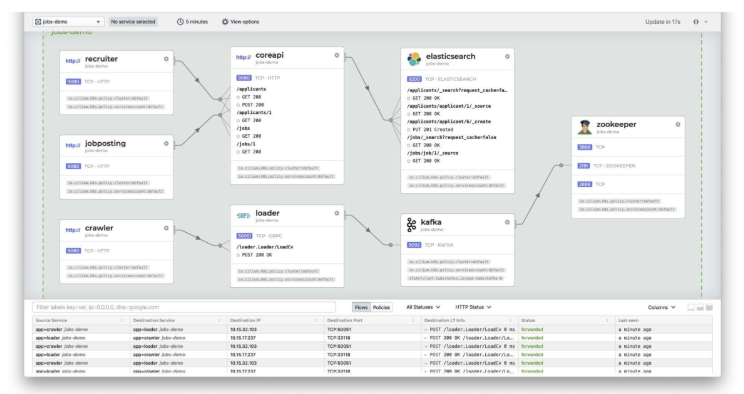Open View options
This screenshot has width=744, height=394.
click(x=240, y=22)
